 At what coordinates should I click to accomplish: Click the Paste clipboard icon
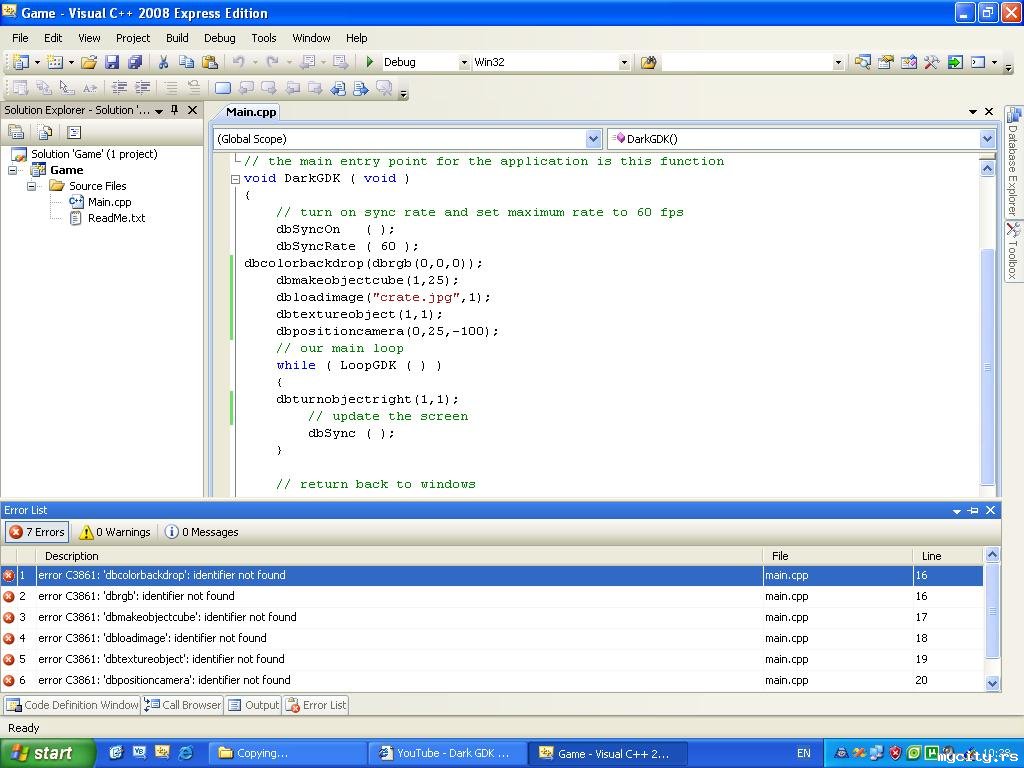coord(209,62)
